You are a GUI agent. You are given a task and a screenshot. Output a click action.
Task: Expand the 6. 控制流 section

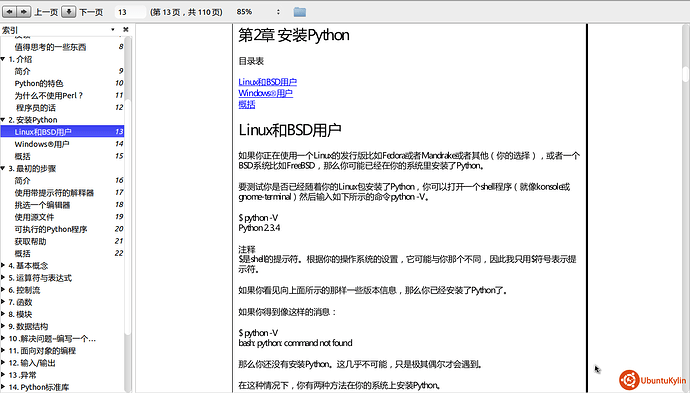point(3,290)
